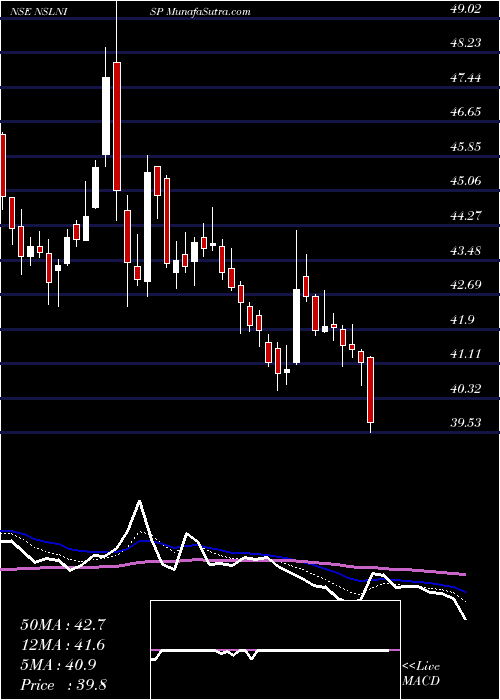
Task: Click the 45.85 price axis label
Action: click(466, 146)
